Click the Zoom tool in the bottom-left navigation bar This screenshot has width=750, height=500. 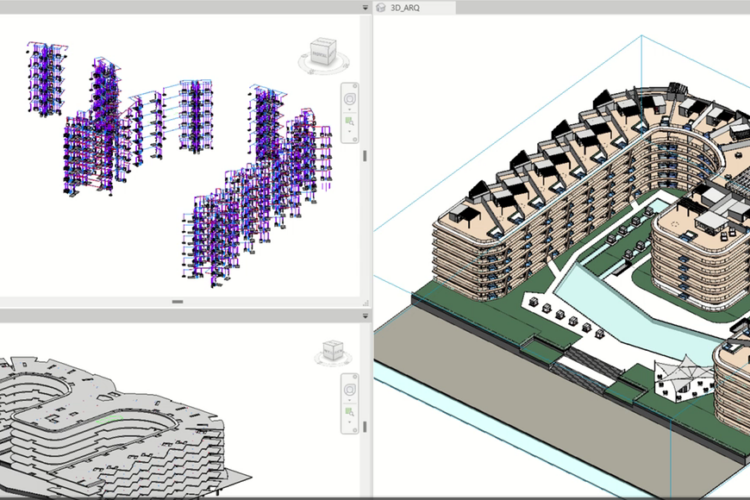click(350, 412)
